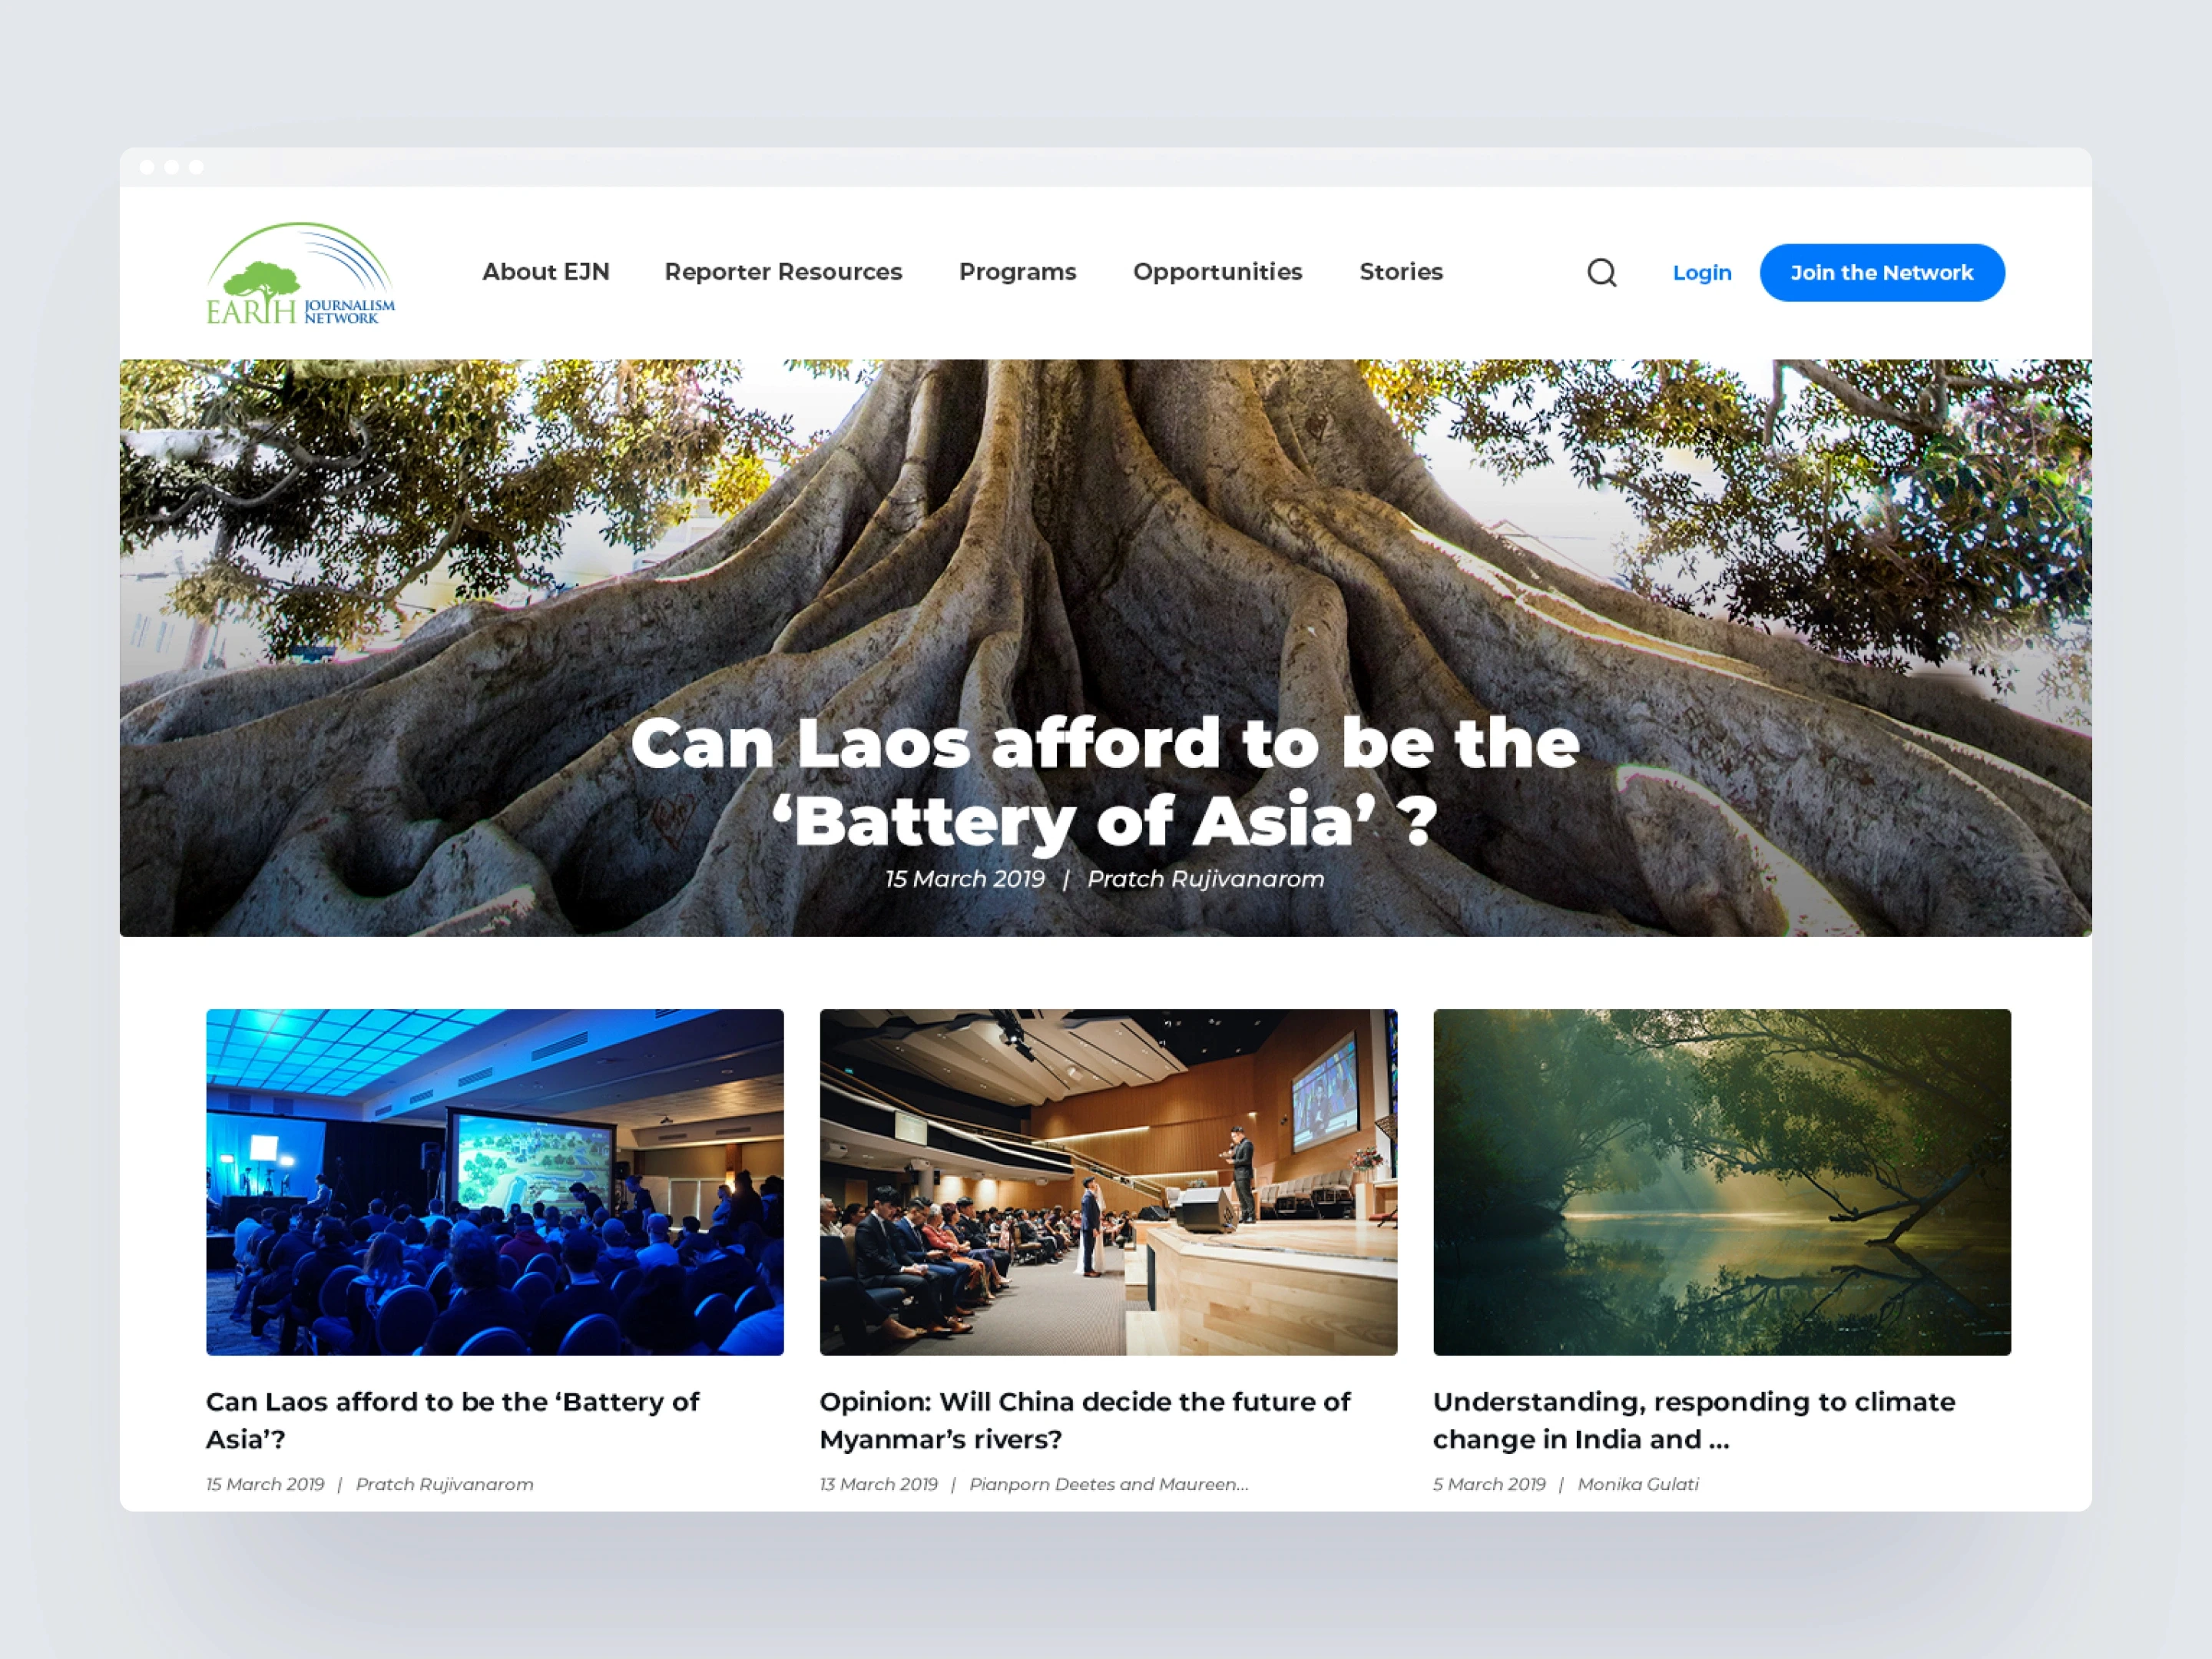
Task: Open the Laos 'Battery of Asia' card title
Action: click(453, 1420)
